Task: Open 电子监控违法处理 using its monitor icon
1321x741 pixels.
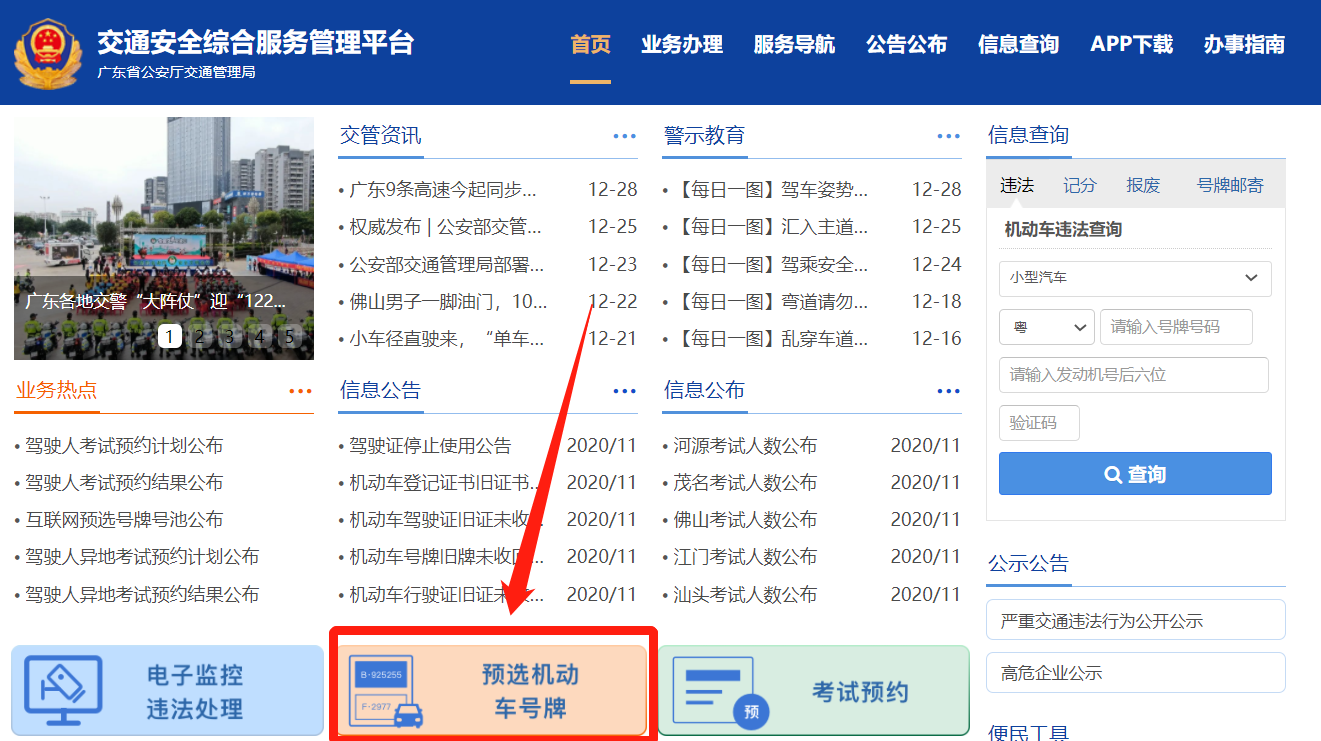Action: (x=62, y=690)
